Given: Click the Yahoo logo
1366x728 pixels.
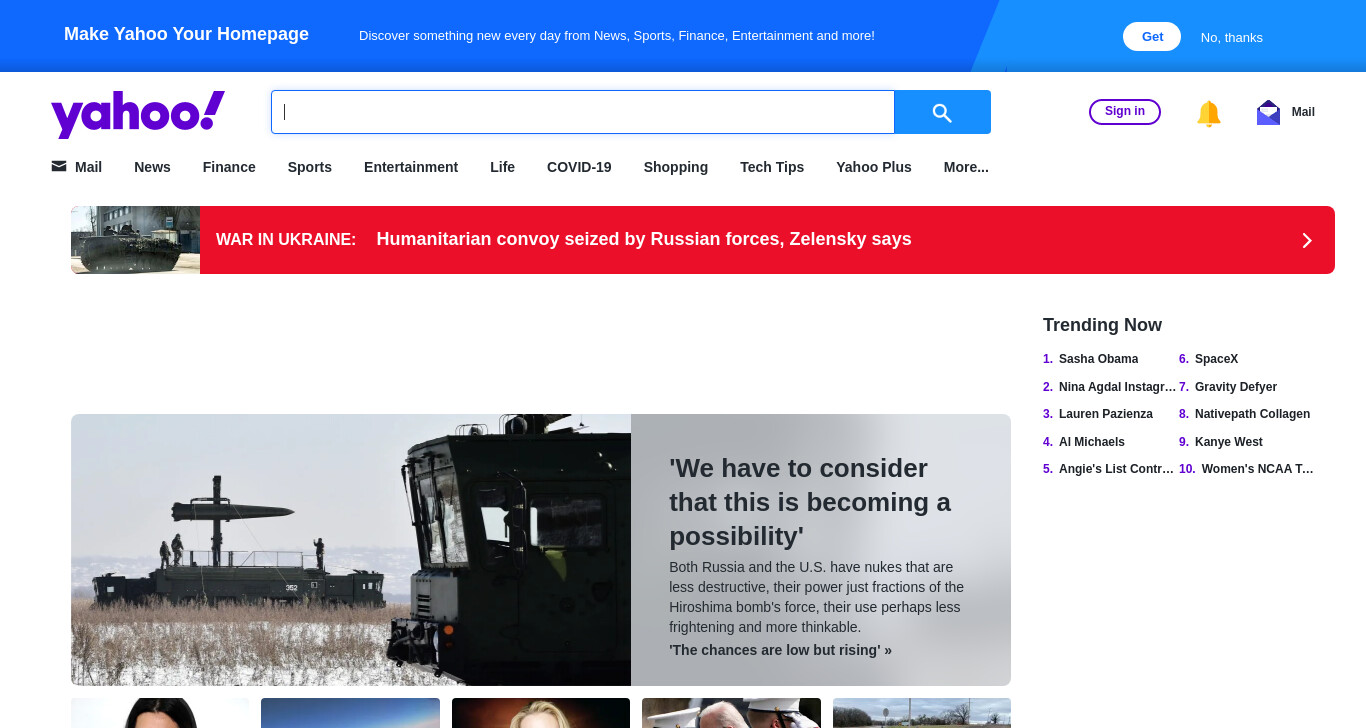Looking at the screenshot, I should pos(138,113).
